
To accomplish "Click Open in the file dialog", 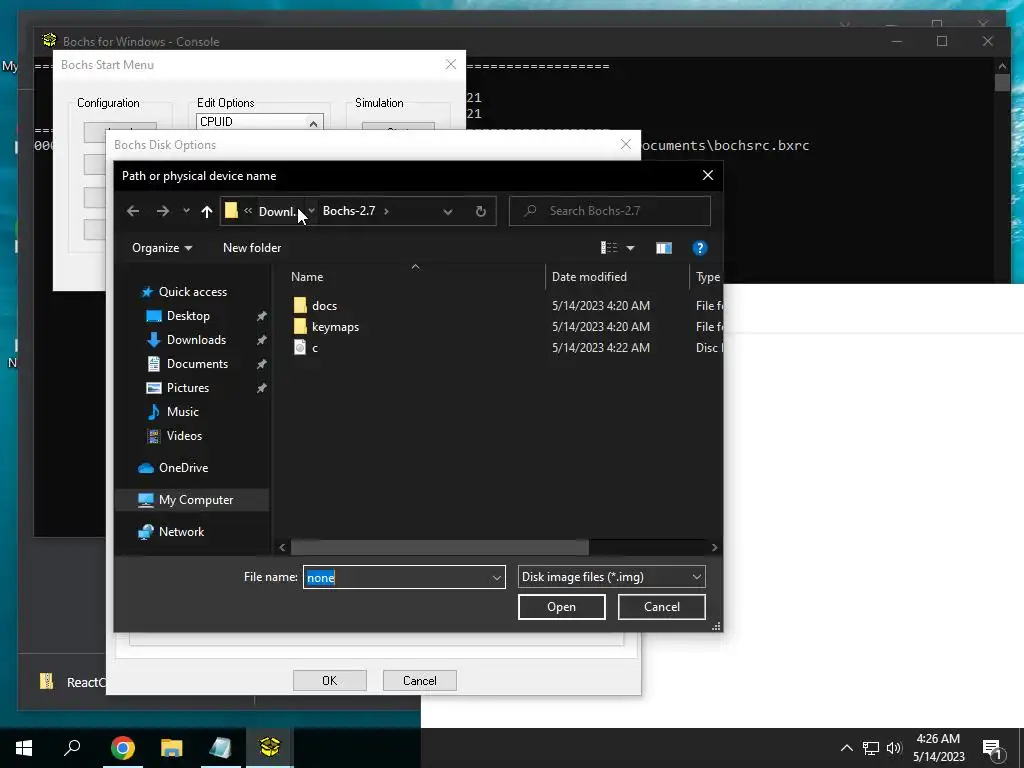I will [x=562, y=607].
